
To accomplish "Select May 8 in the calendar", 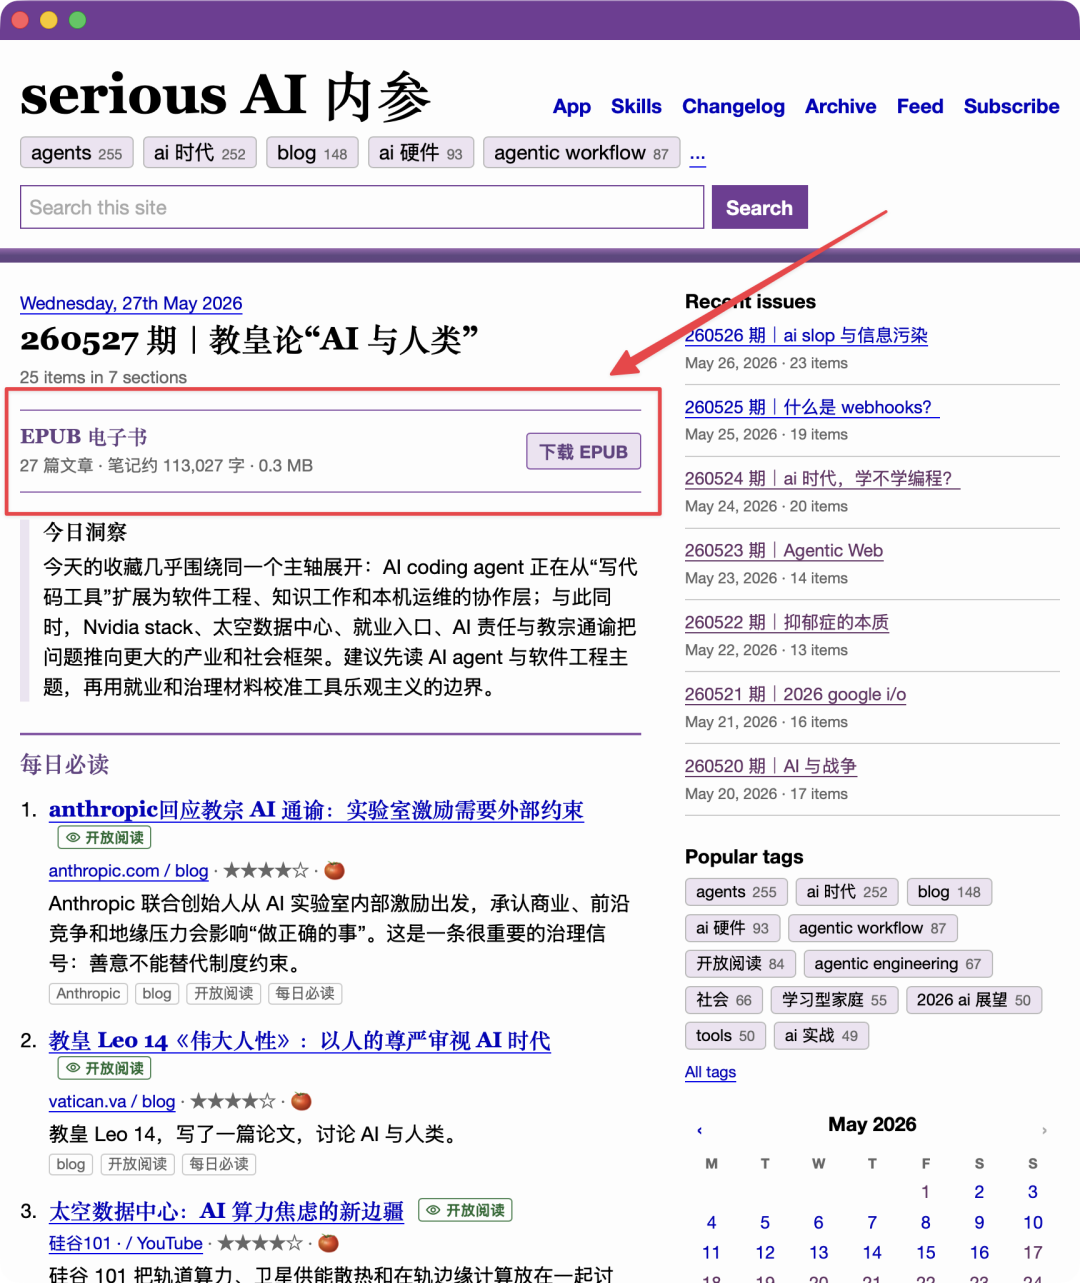I will pyautogui.click(x=926, y=1222).
